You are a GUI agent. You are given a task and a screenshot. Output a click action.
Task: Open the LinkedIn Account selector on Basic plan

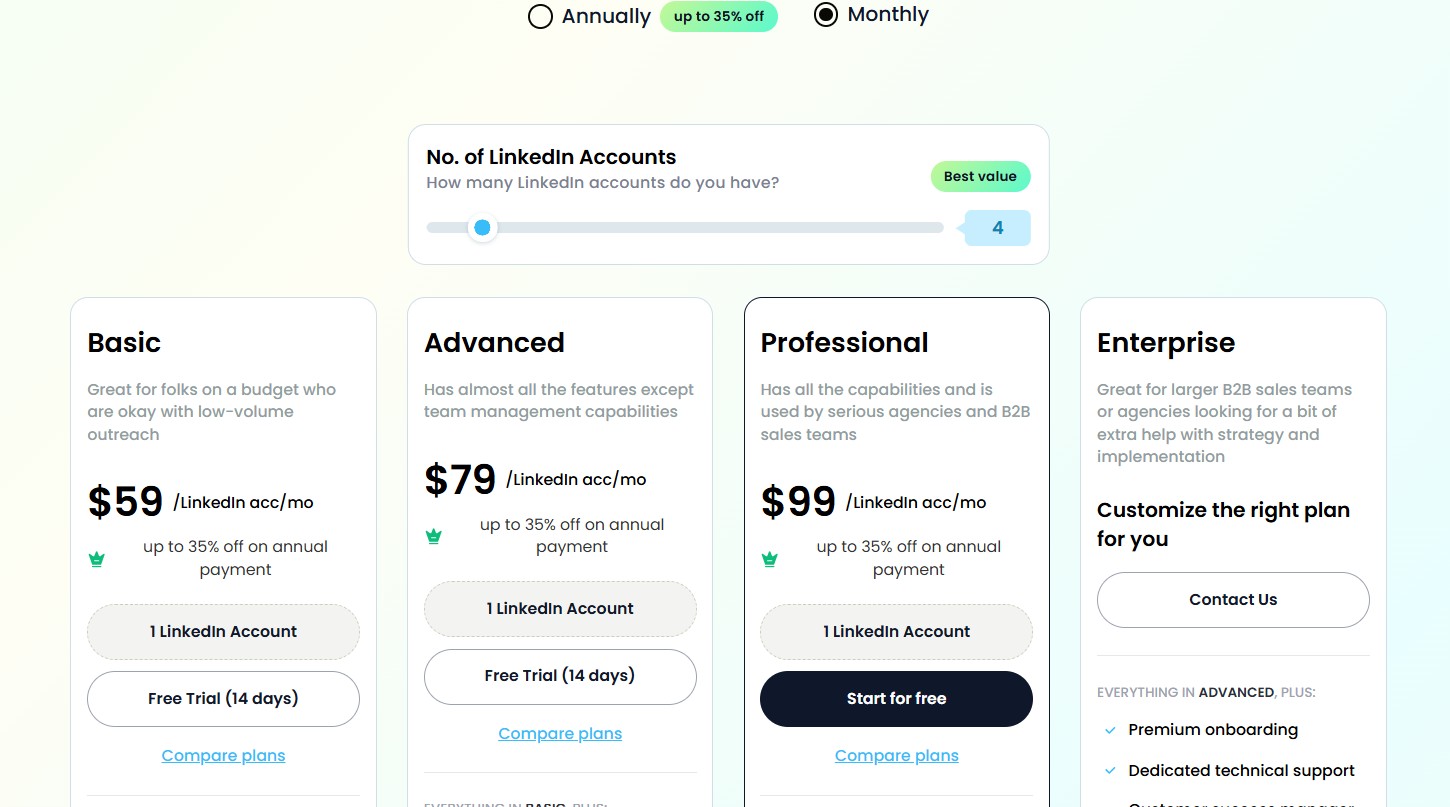point(222,631)
